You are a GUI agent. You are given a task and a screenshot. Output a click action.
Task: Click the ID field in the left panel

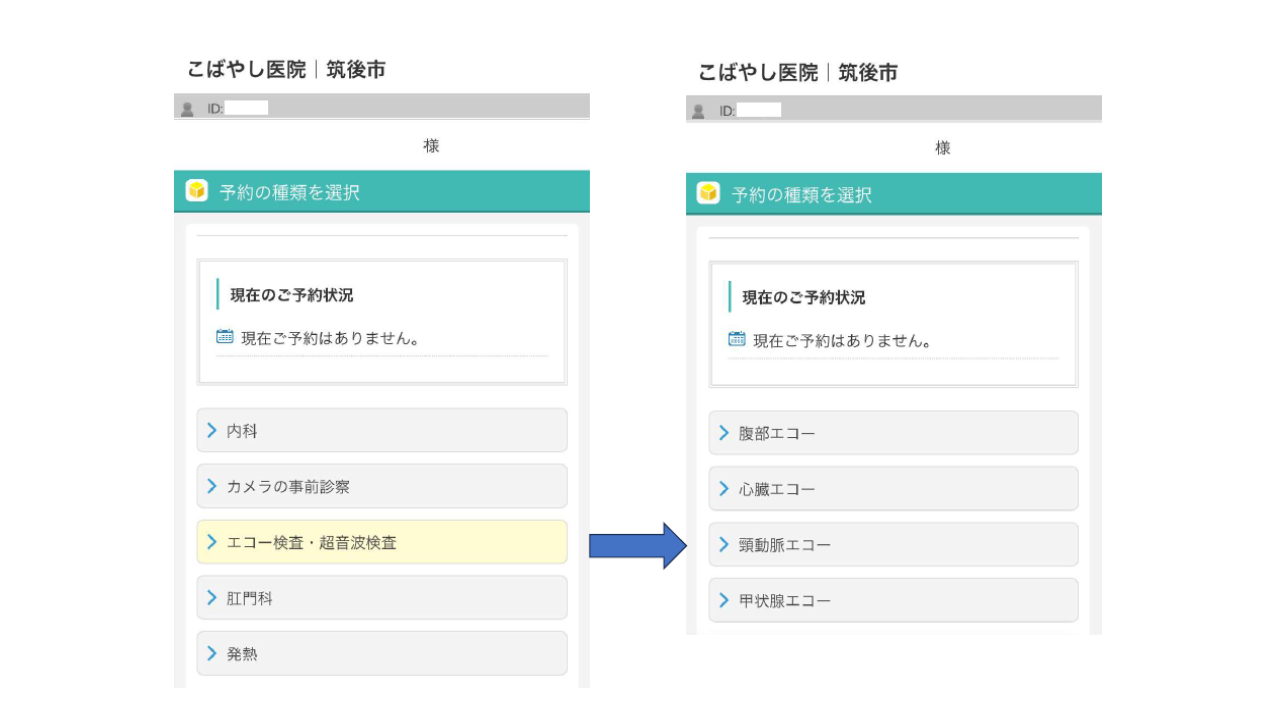[x=246, y=108]
